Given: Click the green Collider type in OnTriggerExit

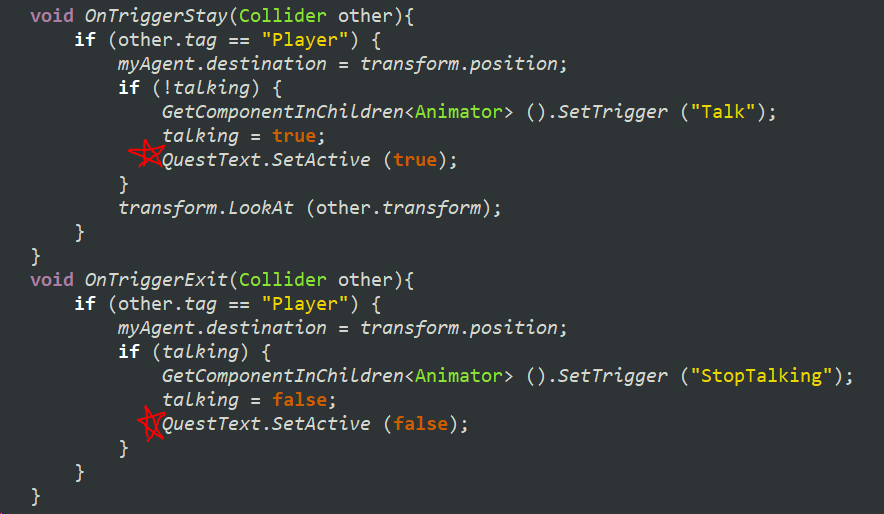Looking at the screenshot, I should pyautogui.click(x=282, y=280).
